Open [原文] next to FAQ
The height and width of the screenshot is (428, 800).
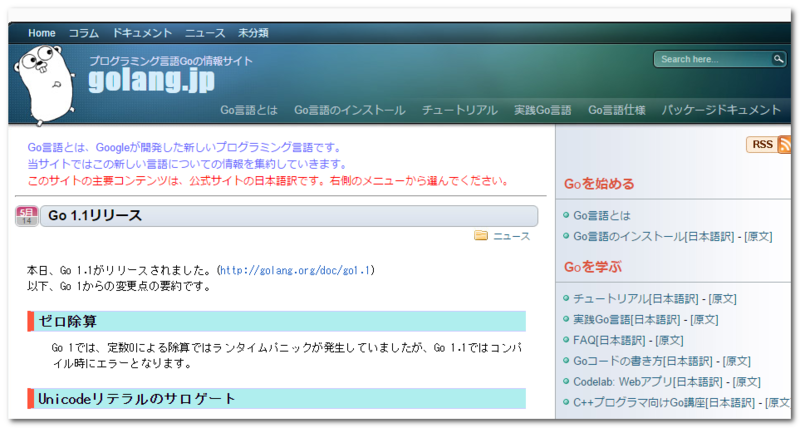669,340
